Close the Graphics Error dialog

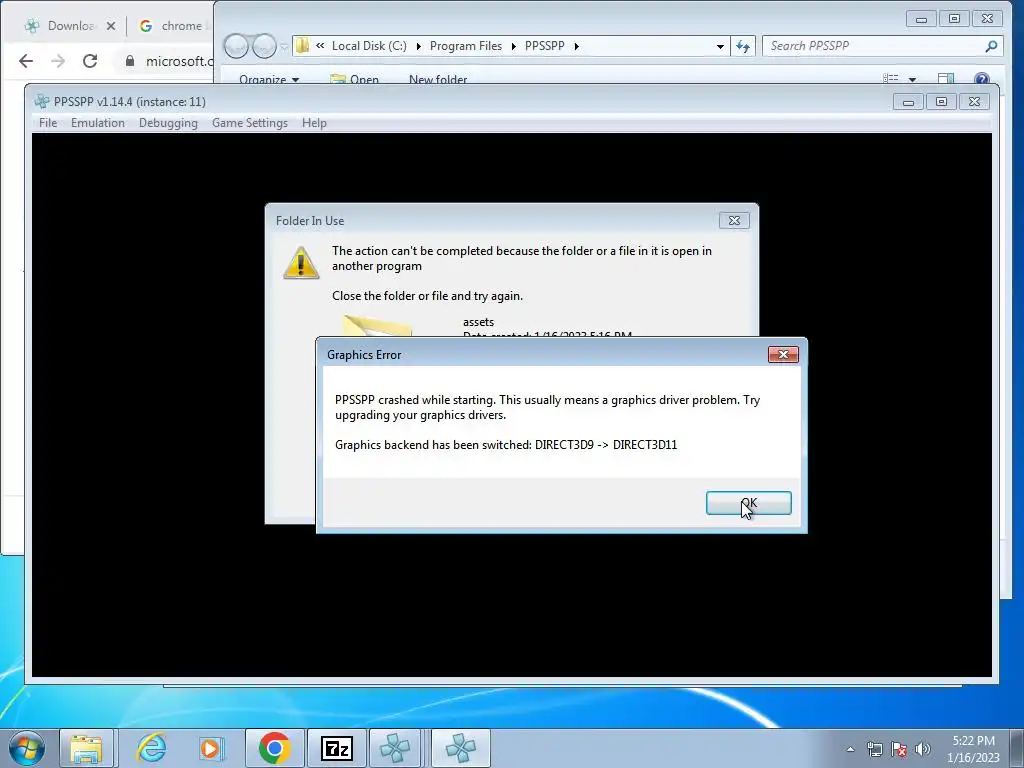coord(783,354)
